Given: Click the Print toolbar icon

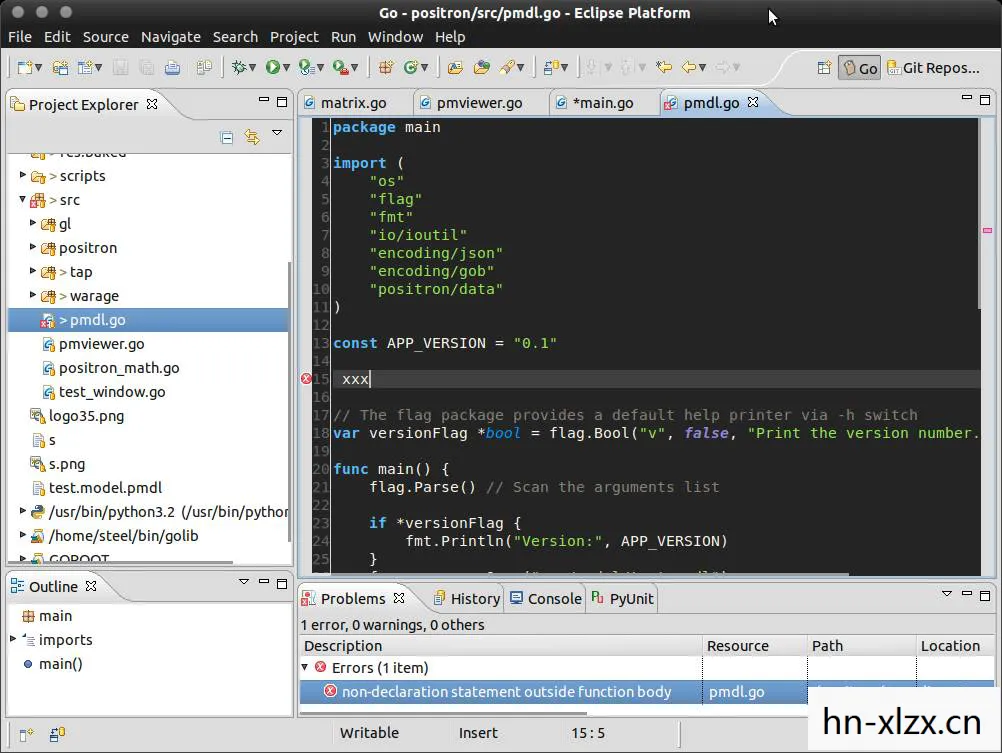Looking at the screenshot, I should click(x=172, y=67).
